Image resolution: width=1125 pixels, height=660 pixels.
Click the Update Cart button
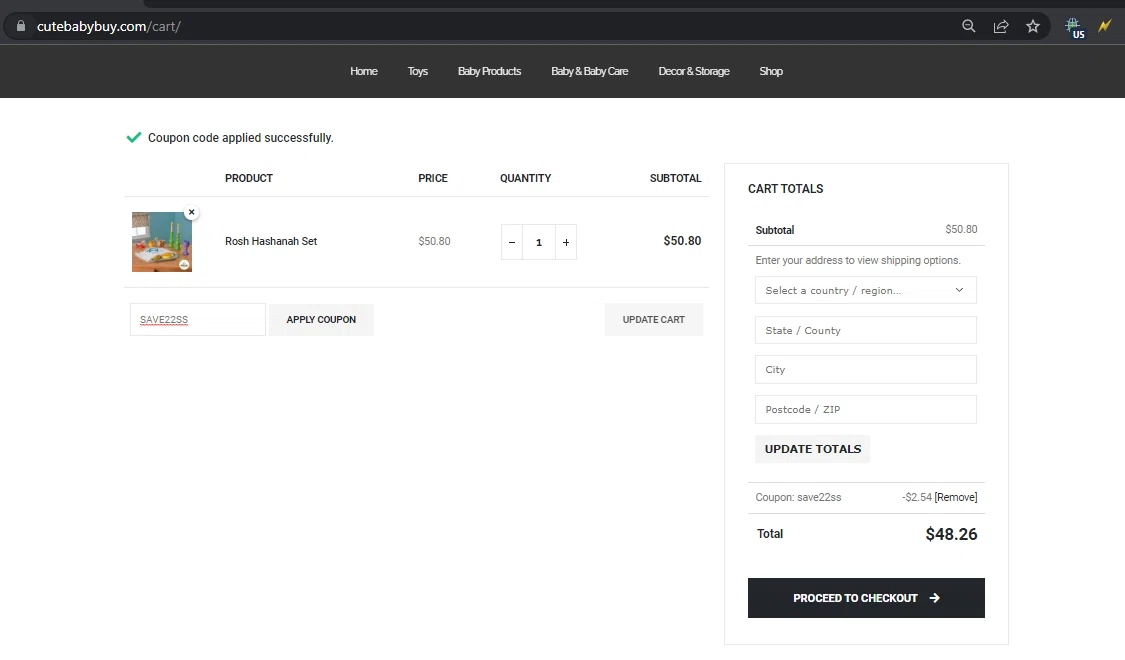point(654,319)
